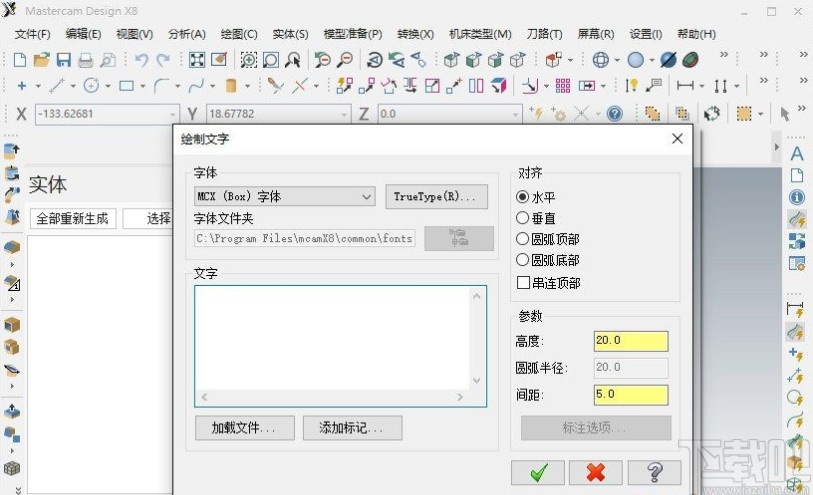Select the 圆弧底部 radio button
The height and width of the screenshot is (495, 813).
tap(523, 260)
